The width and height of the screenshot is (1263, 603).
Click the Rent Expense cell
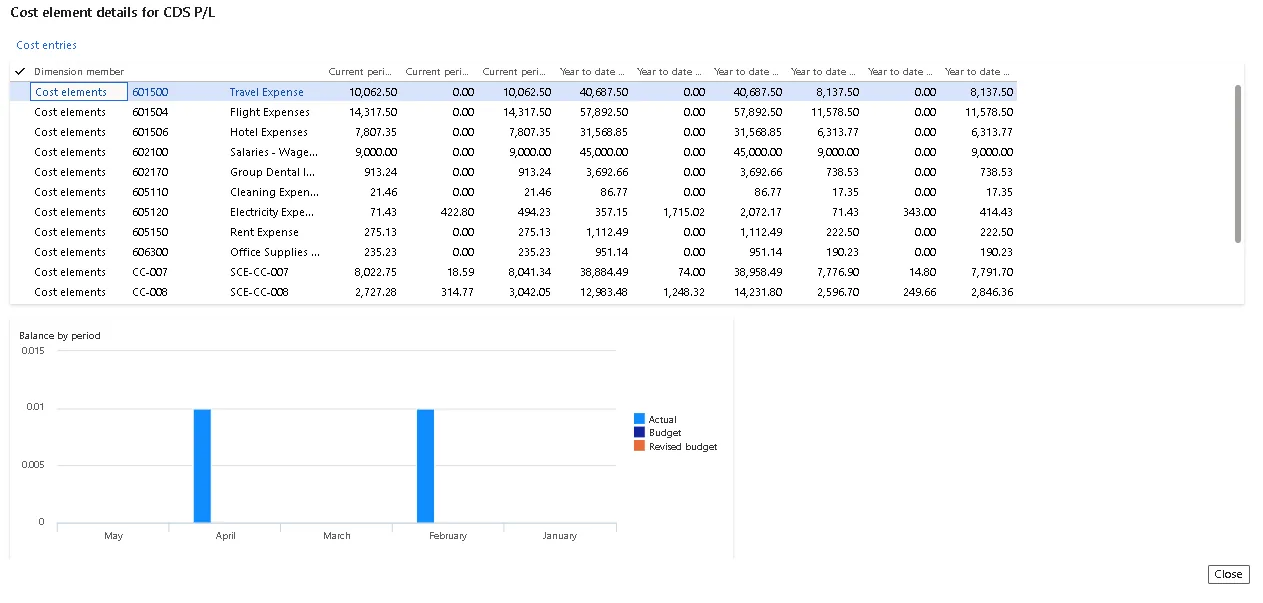coord(264,232)
